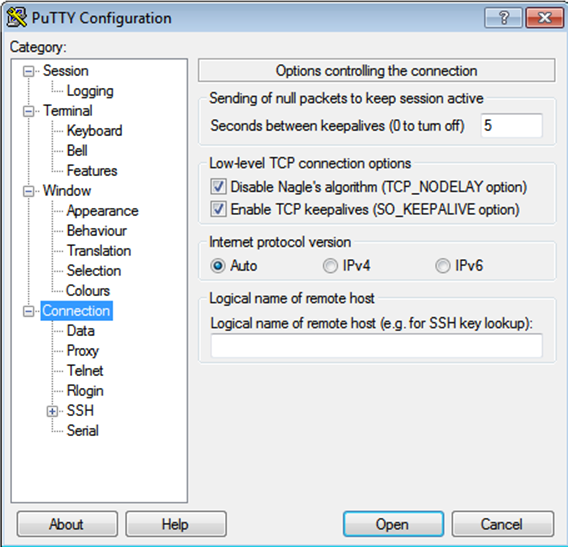Image resolution: width=568 pixels, height=547 pixels.
Task: Expand the SSH tree node
Action: click(x=52, y=411)
